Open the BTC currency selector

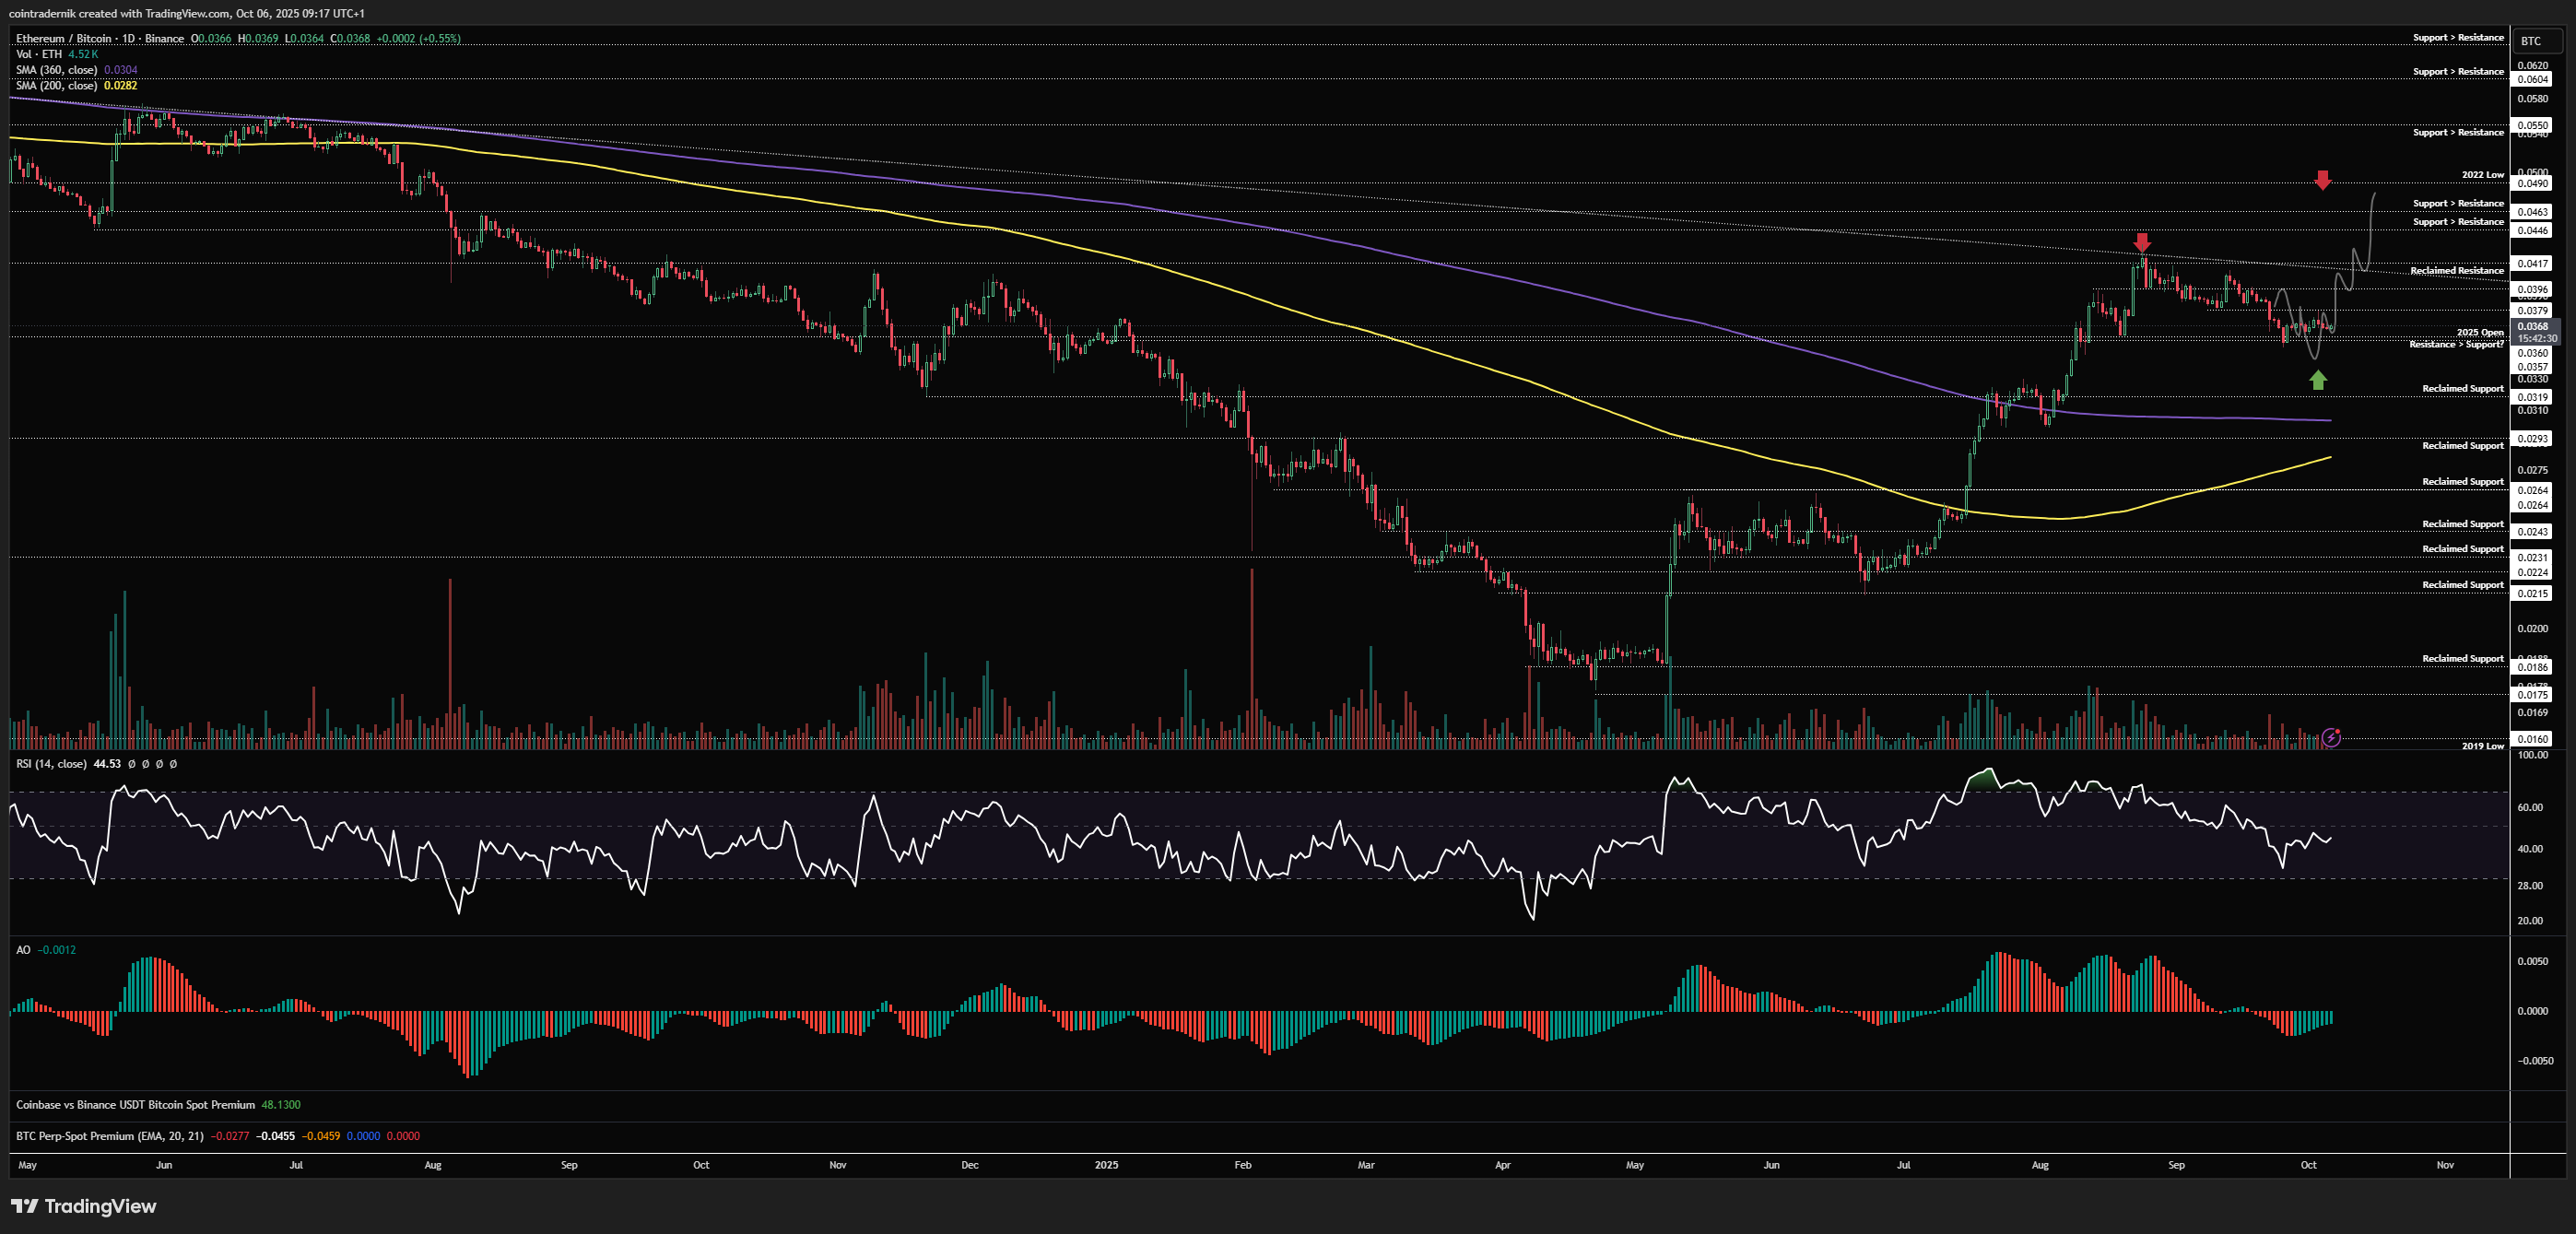[x=2530, y=41]
